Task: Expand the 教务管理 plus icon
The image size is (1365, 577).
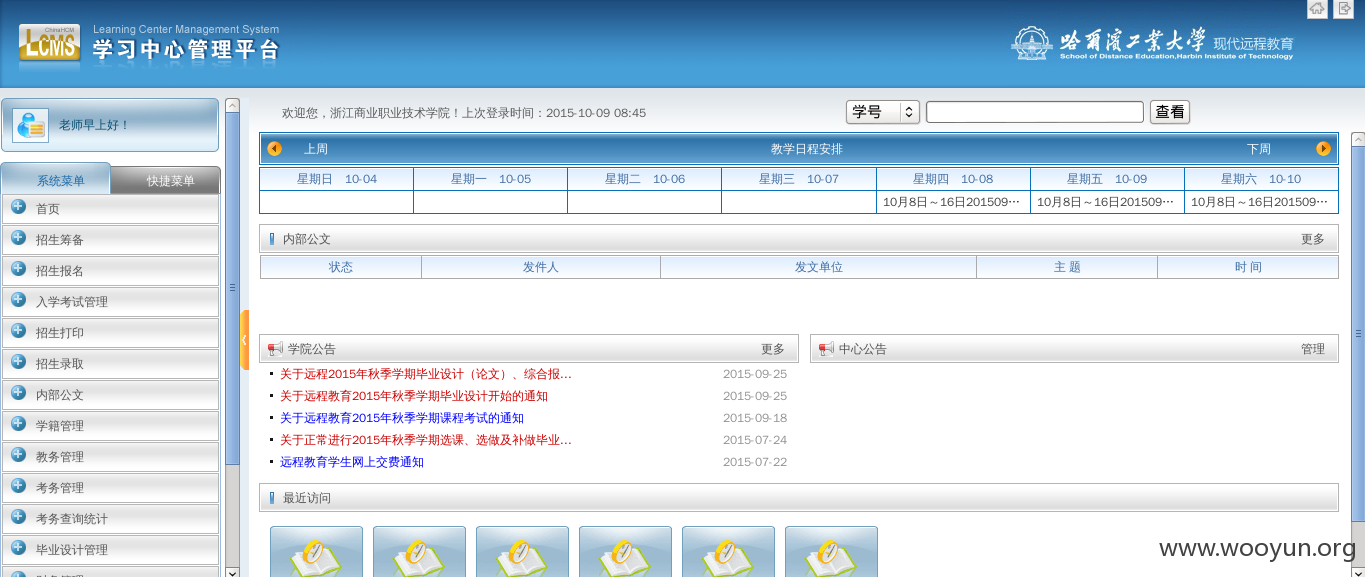Action: pyautogui.click(x=18, y=456)
